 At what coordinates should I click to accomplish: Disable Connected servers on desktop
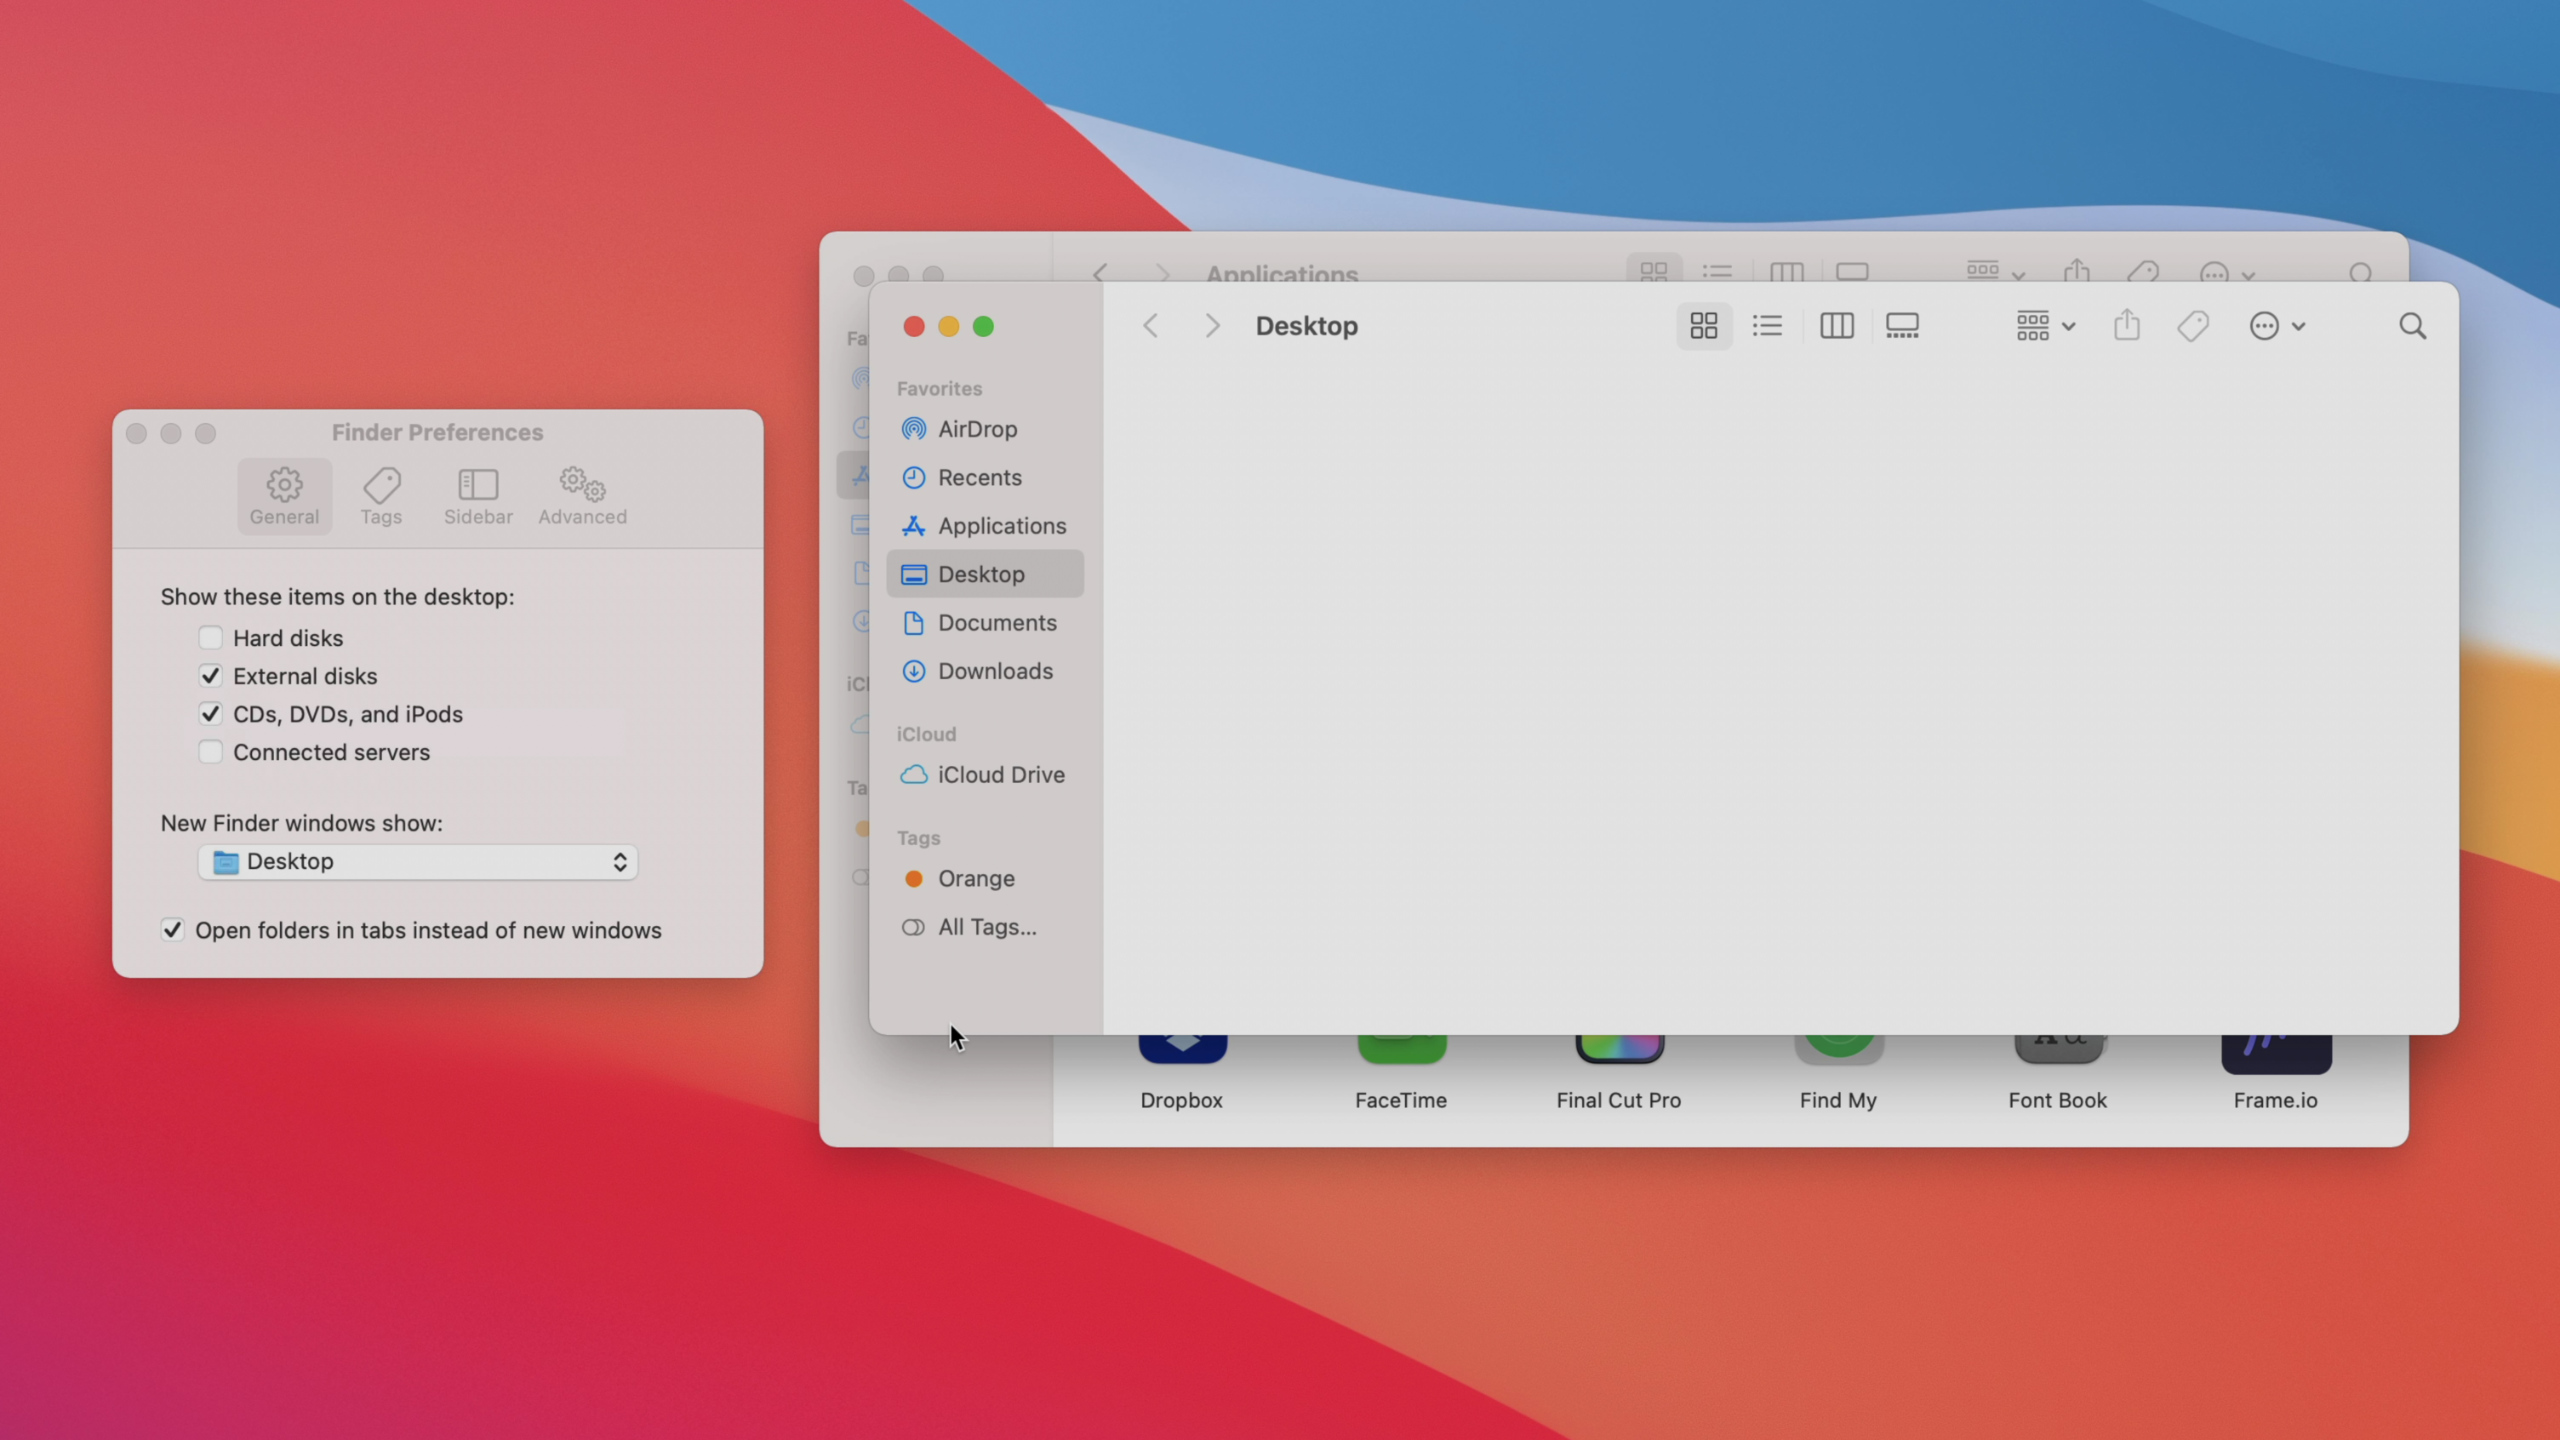tap(209, 751)
